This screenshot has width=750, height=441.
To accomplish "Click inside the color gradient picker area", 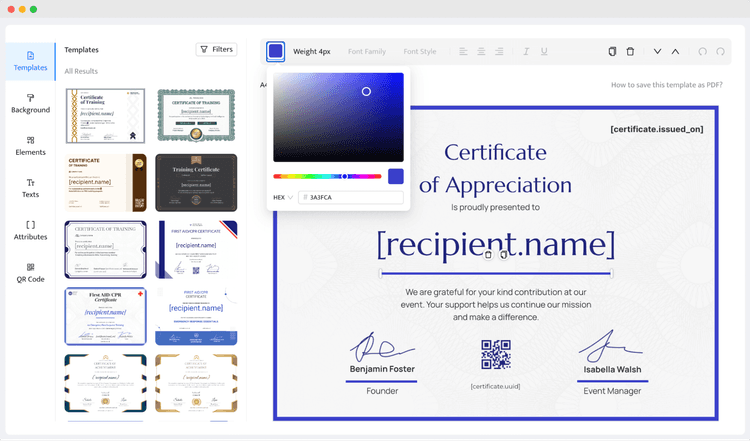I will pos(338,117).
